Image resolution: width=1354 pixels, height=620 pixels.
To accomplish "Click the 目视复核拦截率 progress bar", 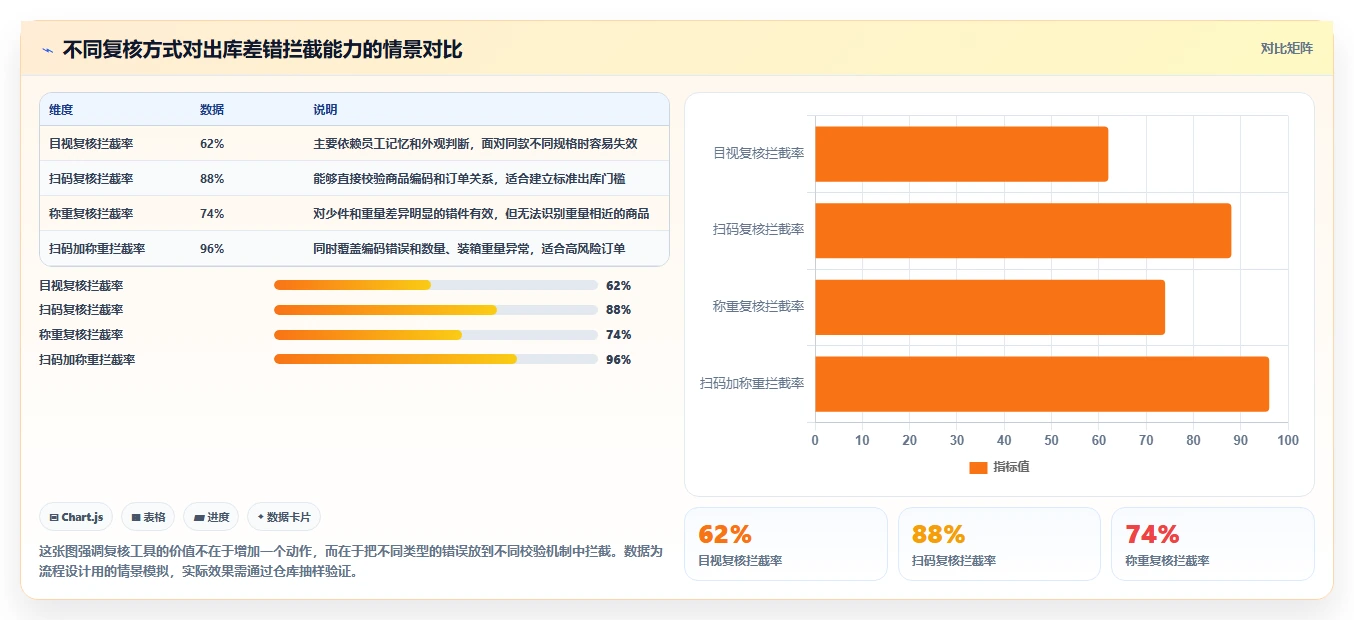I will point(435,285).
